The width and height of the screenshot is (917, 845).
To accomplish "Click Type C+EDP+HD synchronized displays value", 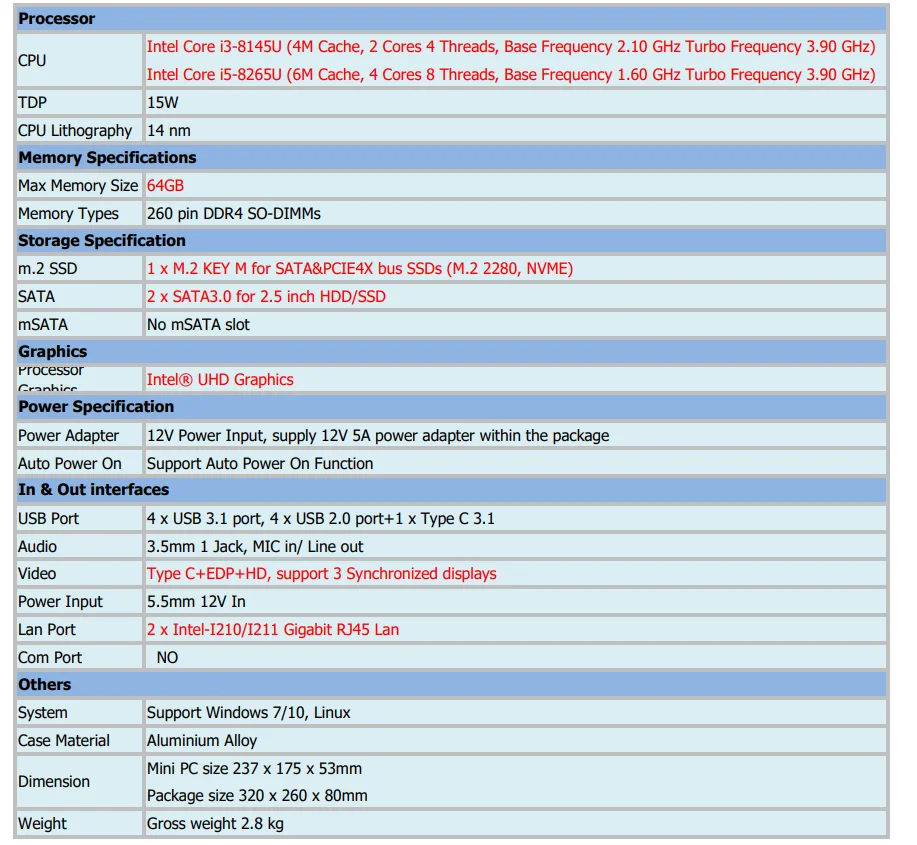I will pyautogui.click(x=322, y=574).
